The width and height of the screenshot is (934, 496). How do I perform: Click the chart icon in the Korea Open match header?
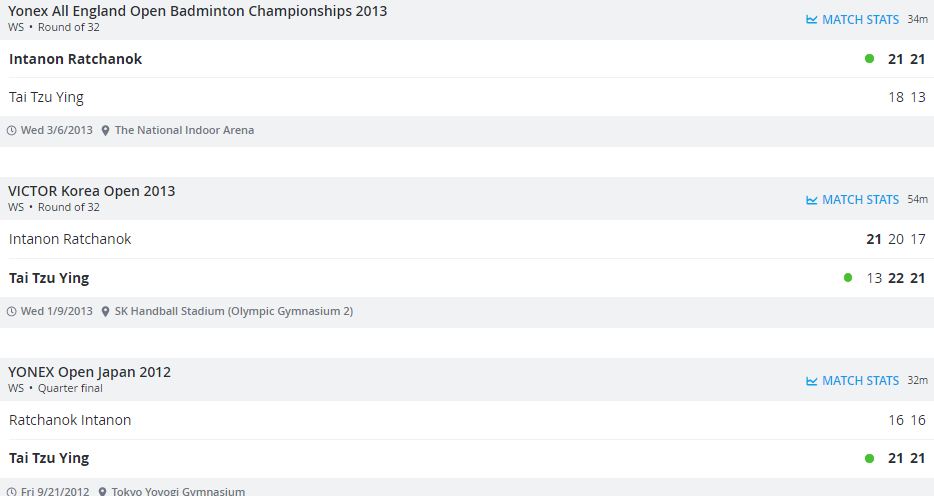pos(812,200)
